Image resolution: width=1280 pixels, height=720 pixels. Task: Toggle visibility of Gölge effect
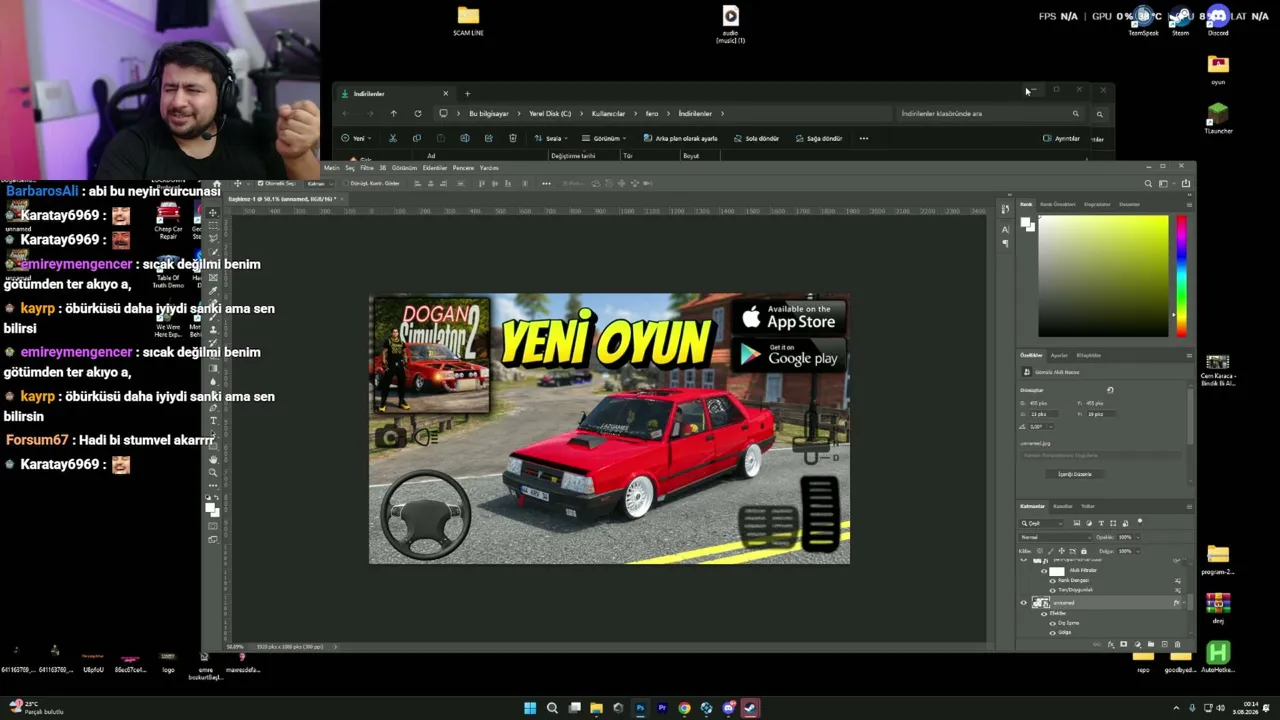(x=1052, y=632)
